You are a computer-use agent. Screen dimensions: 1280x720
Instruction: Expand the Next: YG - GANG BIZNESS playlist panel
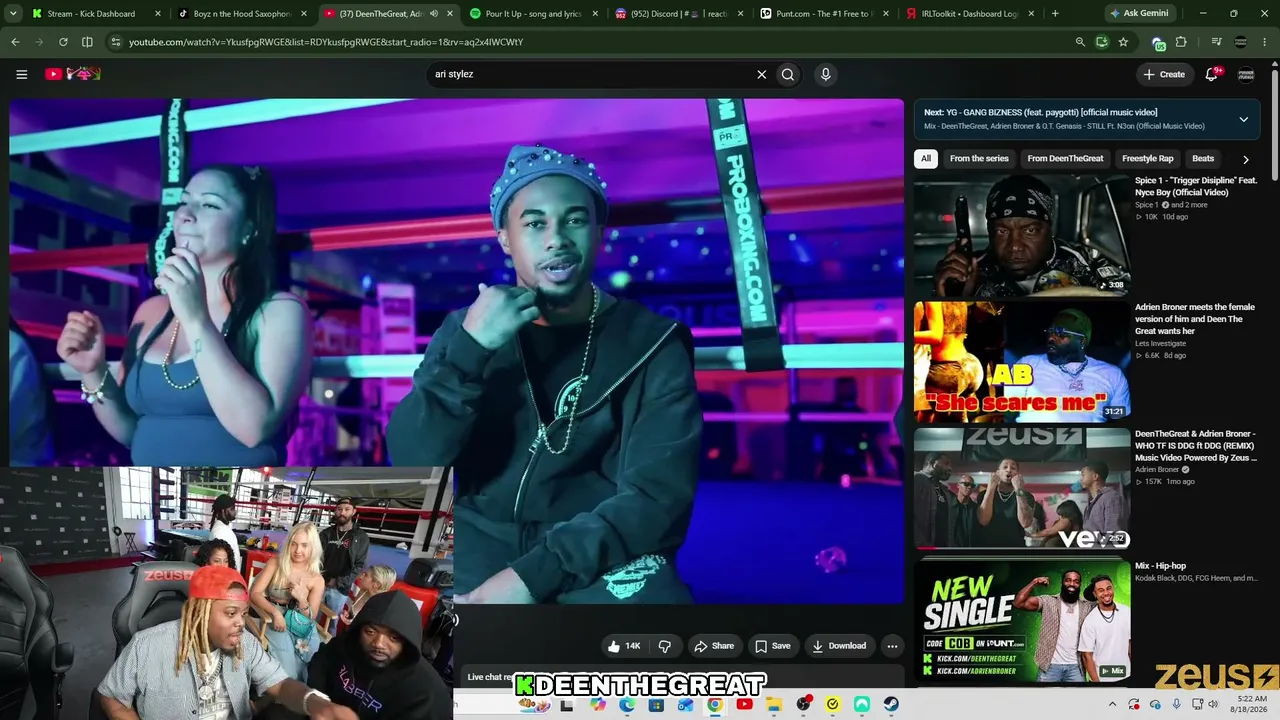click(x=1243, y=119)
